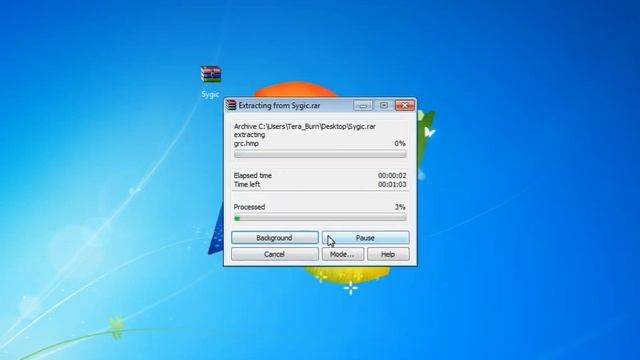Click the 'Sygic' desktop icon label
The width and height of the screenshot is (640, 360).
(x=210, y=95)
